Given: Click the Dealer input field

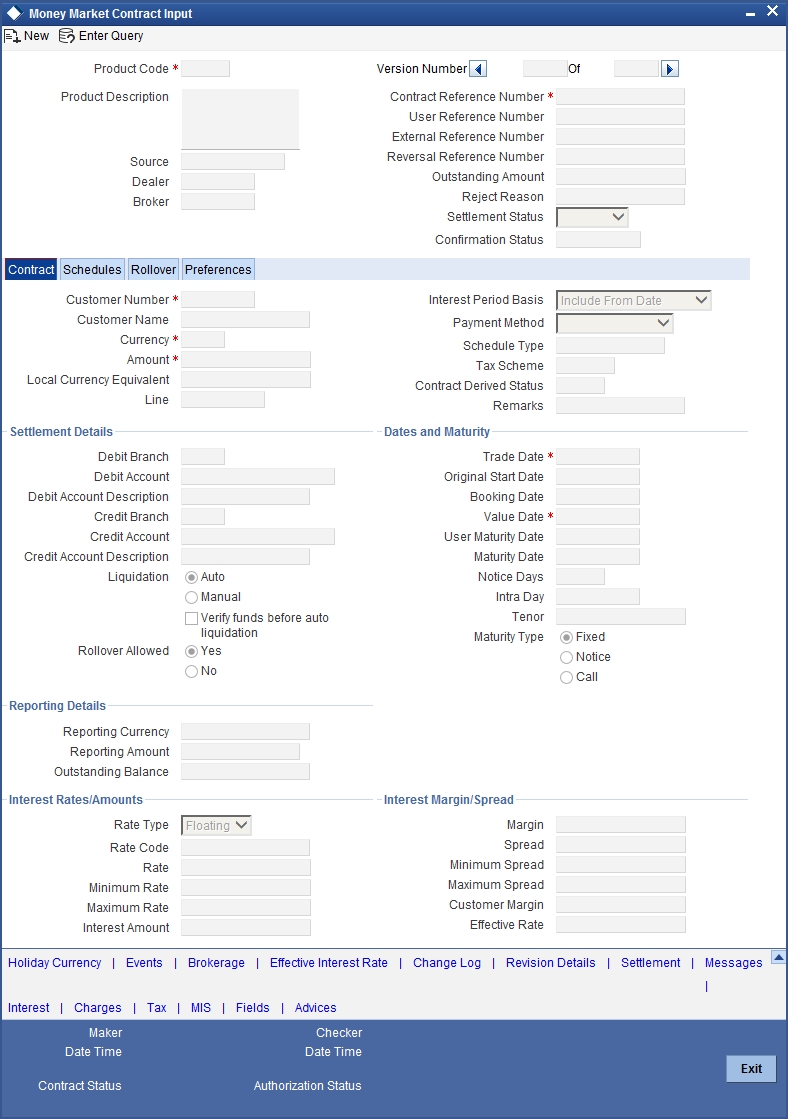Looking at the screenshot, I should coord(218,181).
